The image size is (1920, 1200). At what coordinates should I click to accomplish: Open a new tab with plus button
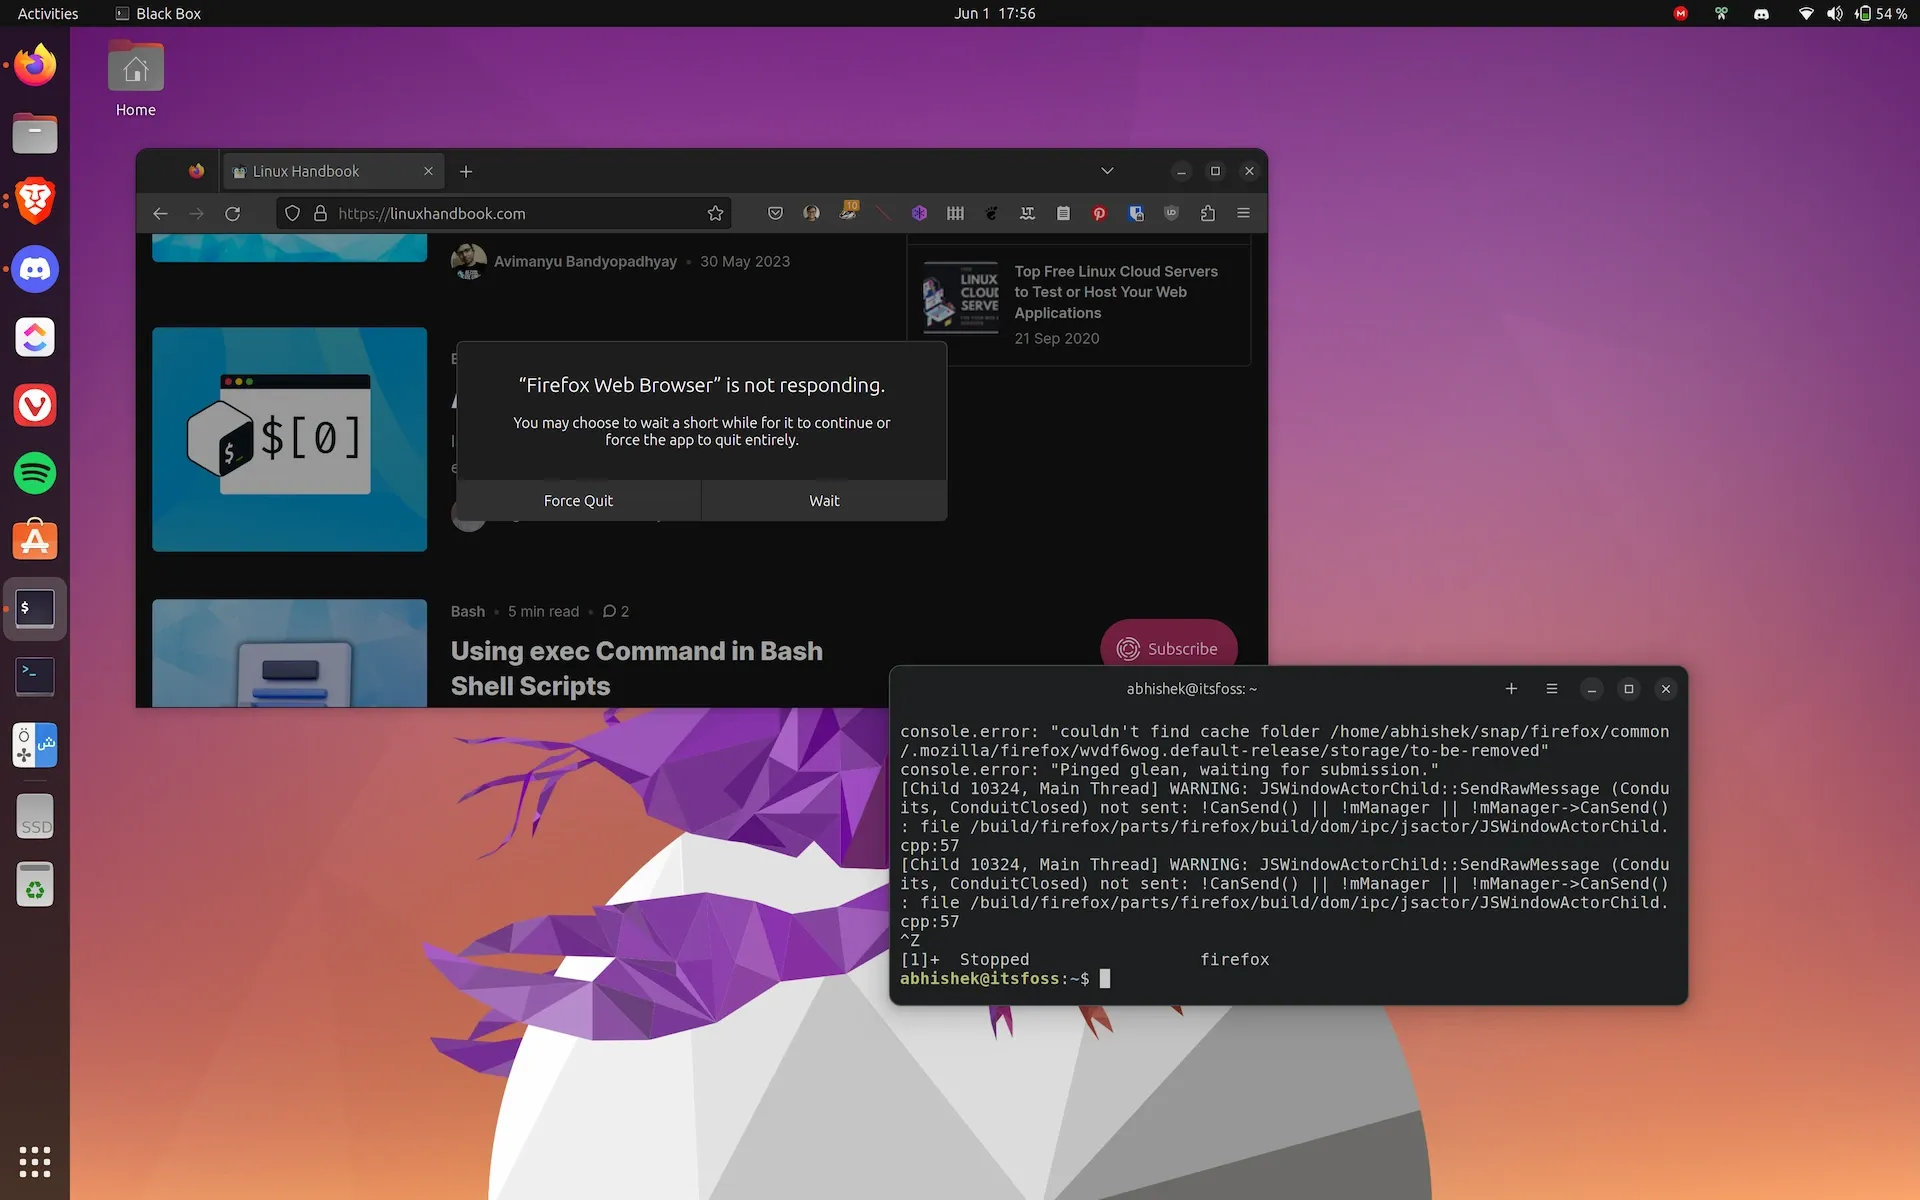click(466, 171)
